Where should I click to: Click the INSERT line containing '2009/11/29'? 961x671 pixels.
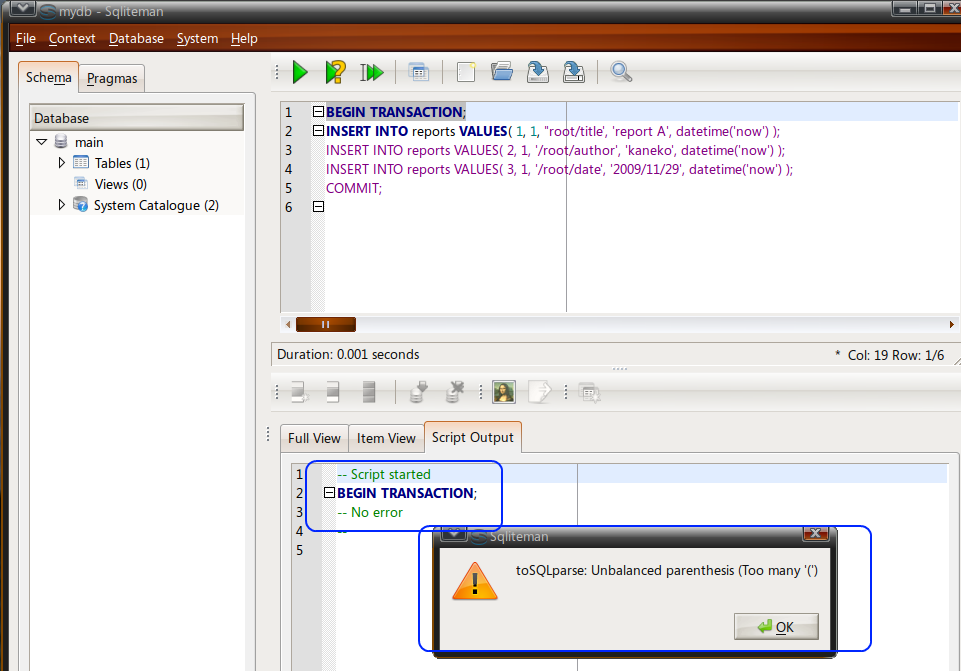click(560, 169)
